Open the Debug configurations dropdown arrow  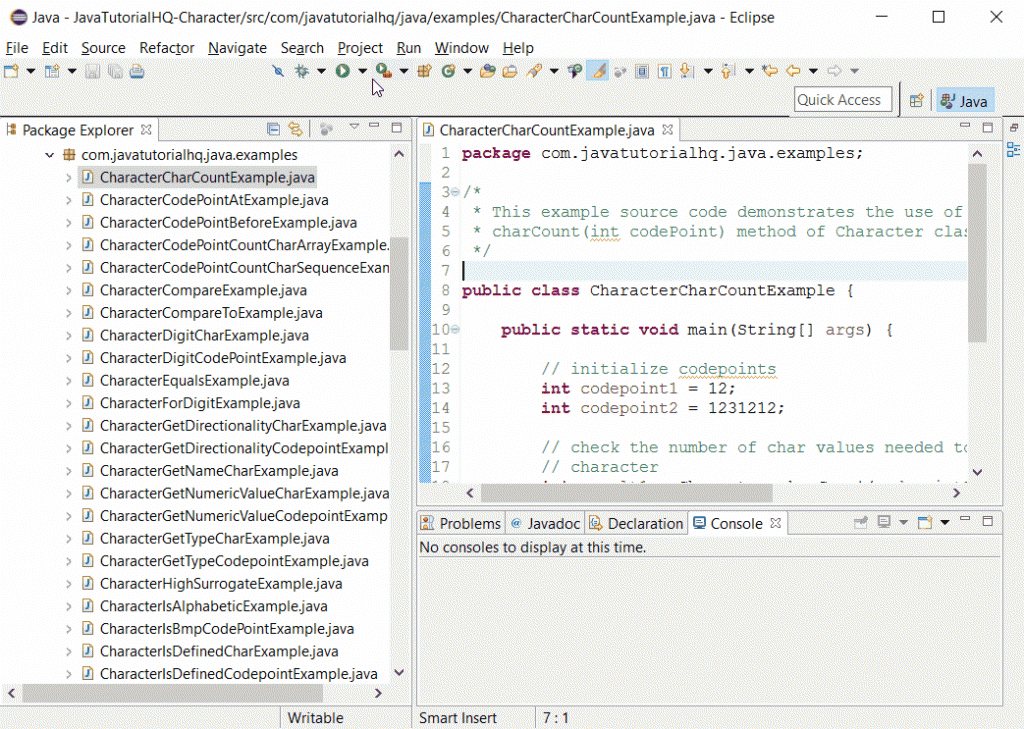tap(321, 71)
